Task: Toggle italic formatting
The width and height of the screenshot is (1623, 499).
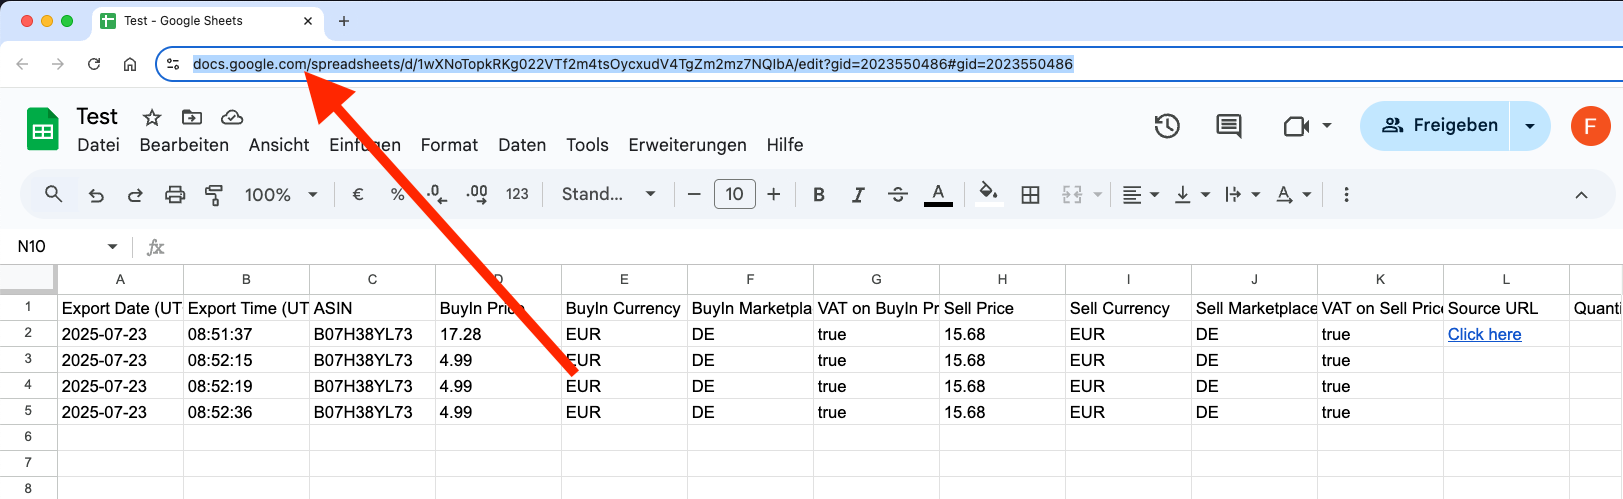Action: (x=858, y=195)
